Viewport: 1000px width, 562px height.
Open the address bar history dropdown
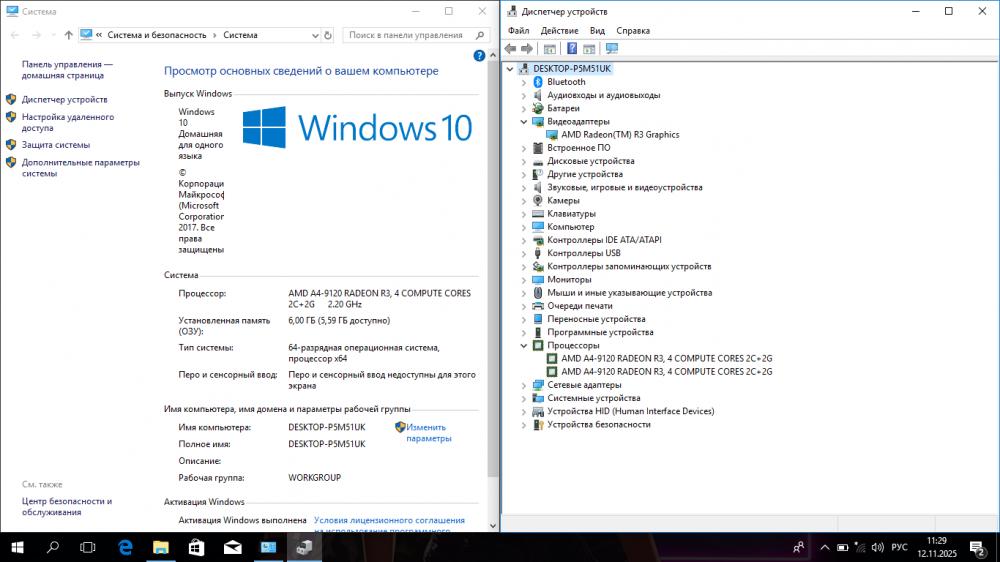pyautogui.click(x=314, y=35)
